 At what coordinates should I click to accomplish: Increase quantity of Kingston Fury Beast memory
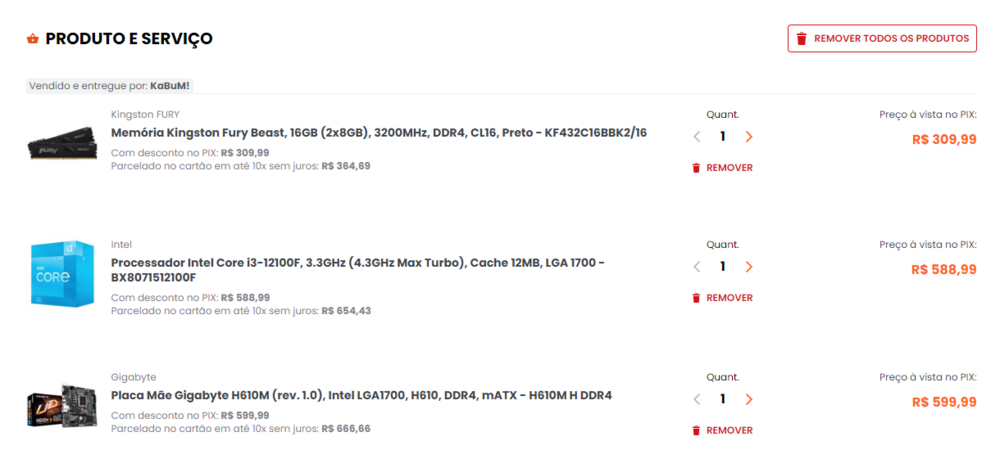coord(749,137)
